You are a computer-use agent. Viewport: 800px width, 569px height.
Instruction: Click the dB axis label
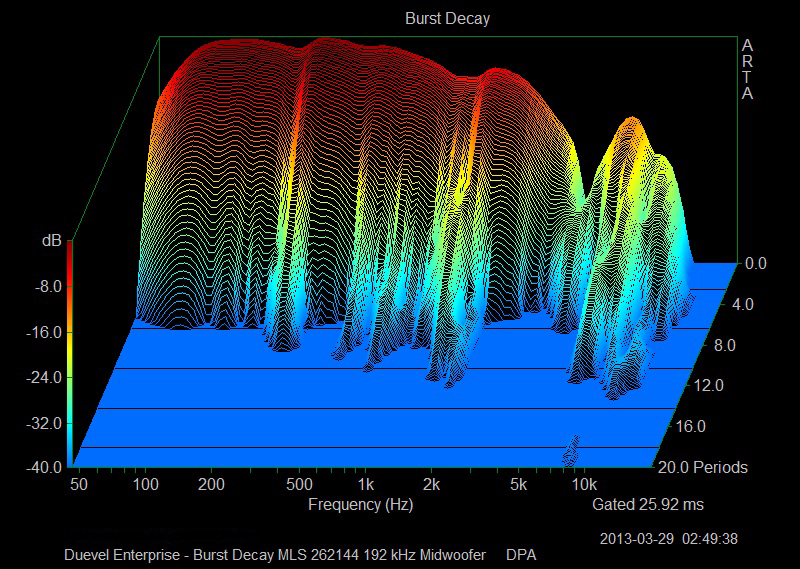pyautogui.click(x=52, y=241)
